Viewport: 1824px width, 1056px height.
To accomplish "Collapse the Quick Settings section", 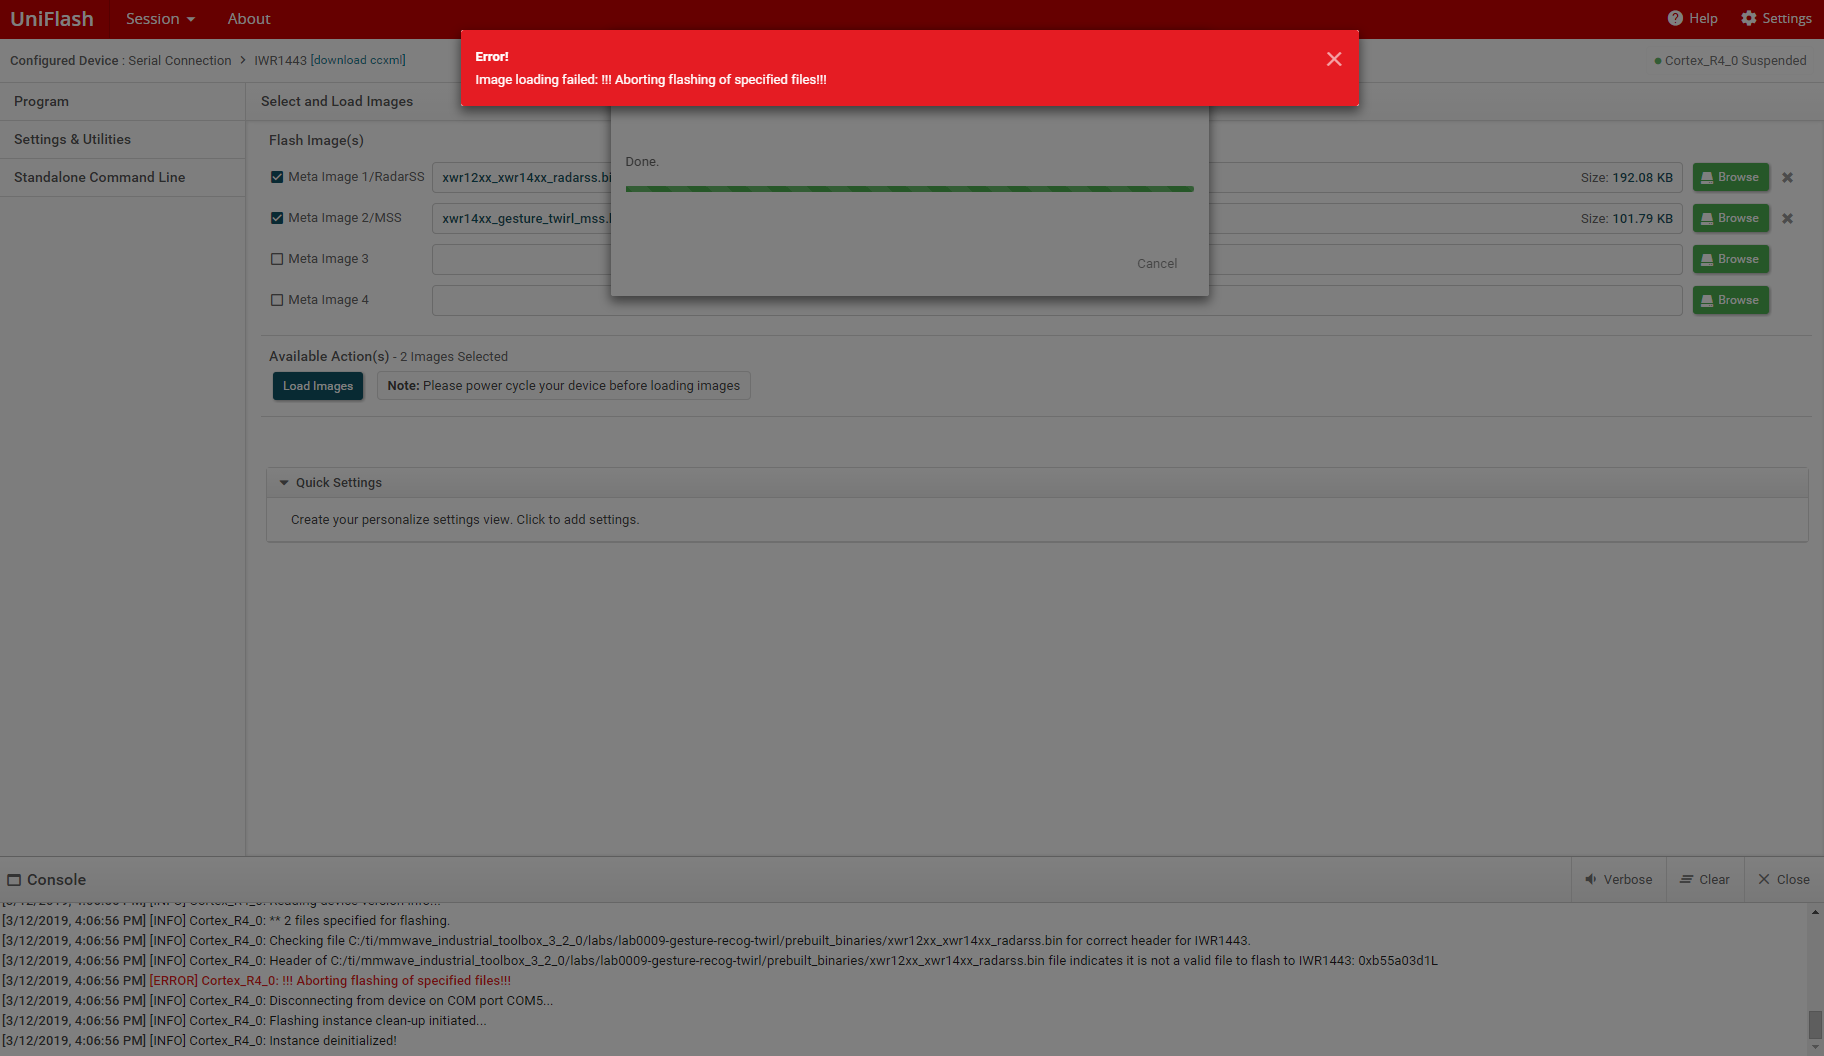I will tap(284, 483).
